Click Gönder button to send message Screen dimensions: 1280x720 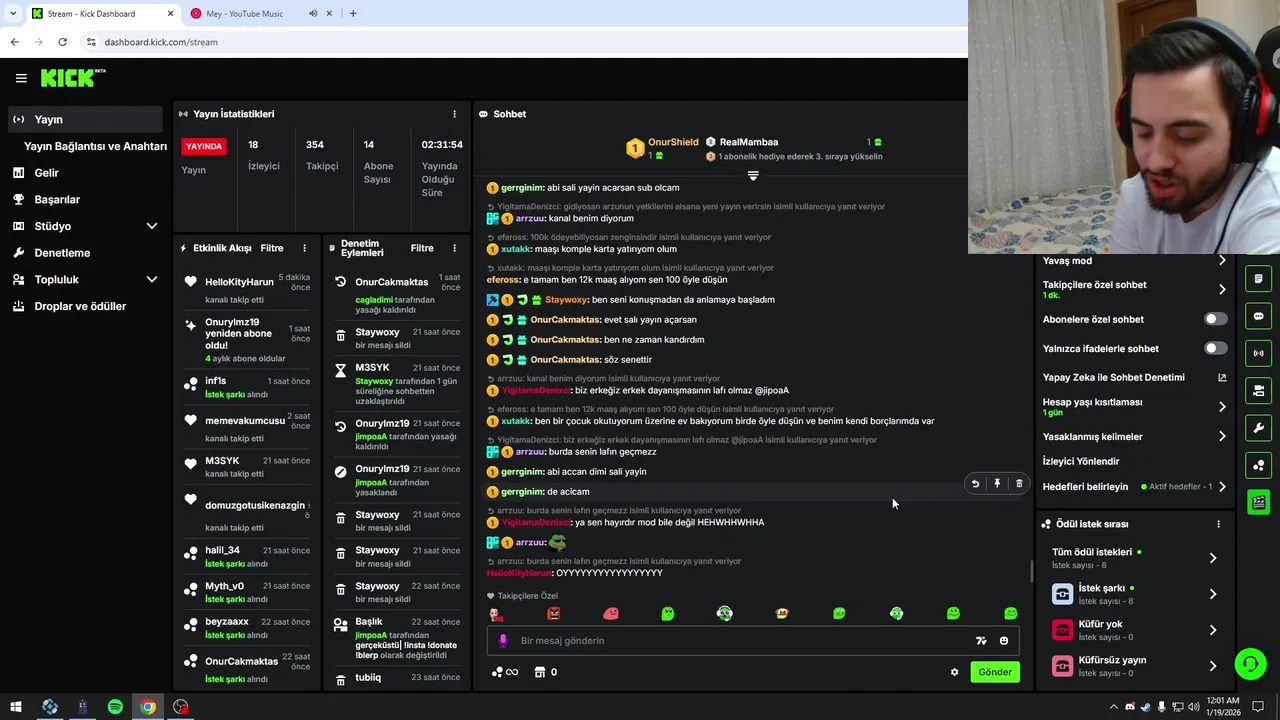[994, 672]
